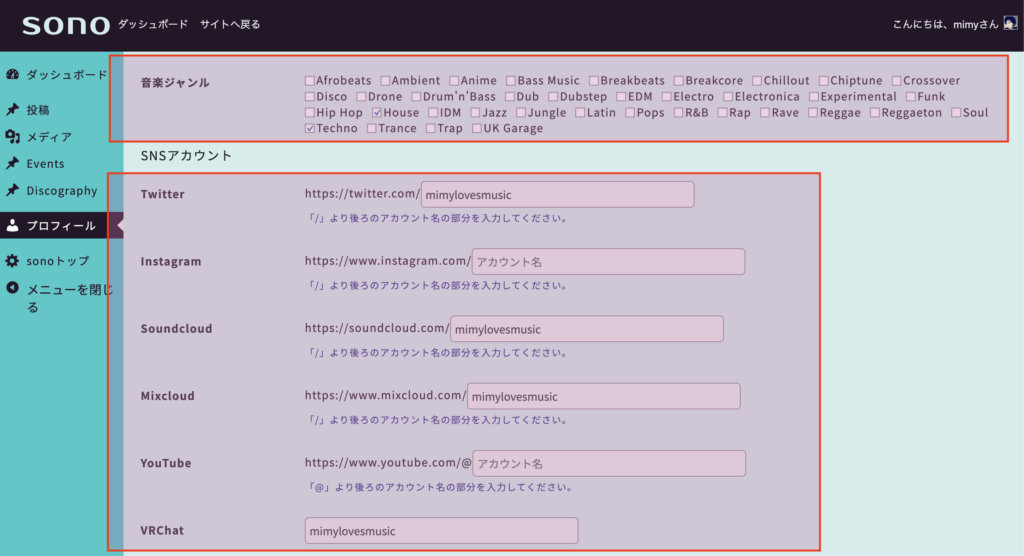Click the Instagram account name field

pos(608,262)
